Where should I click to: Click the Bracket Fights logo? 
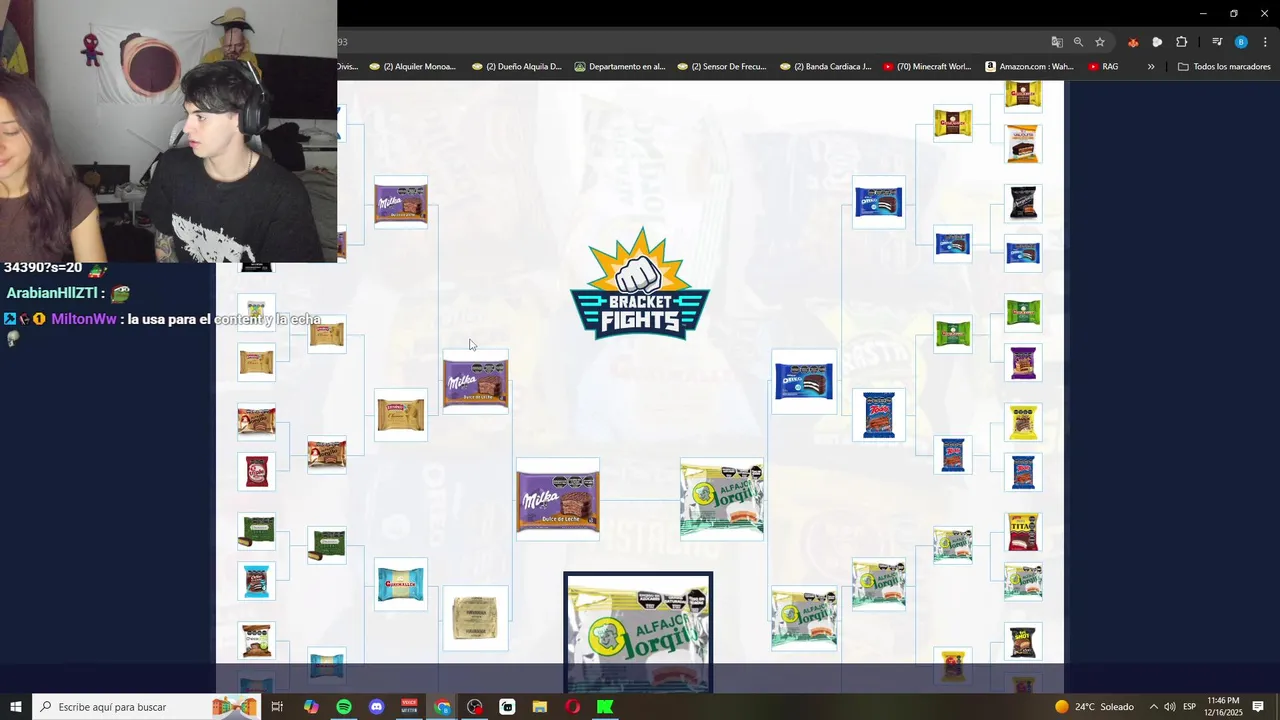pyautogui.click(x=640, y=284)
